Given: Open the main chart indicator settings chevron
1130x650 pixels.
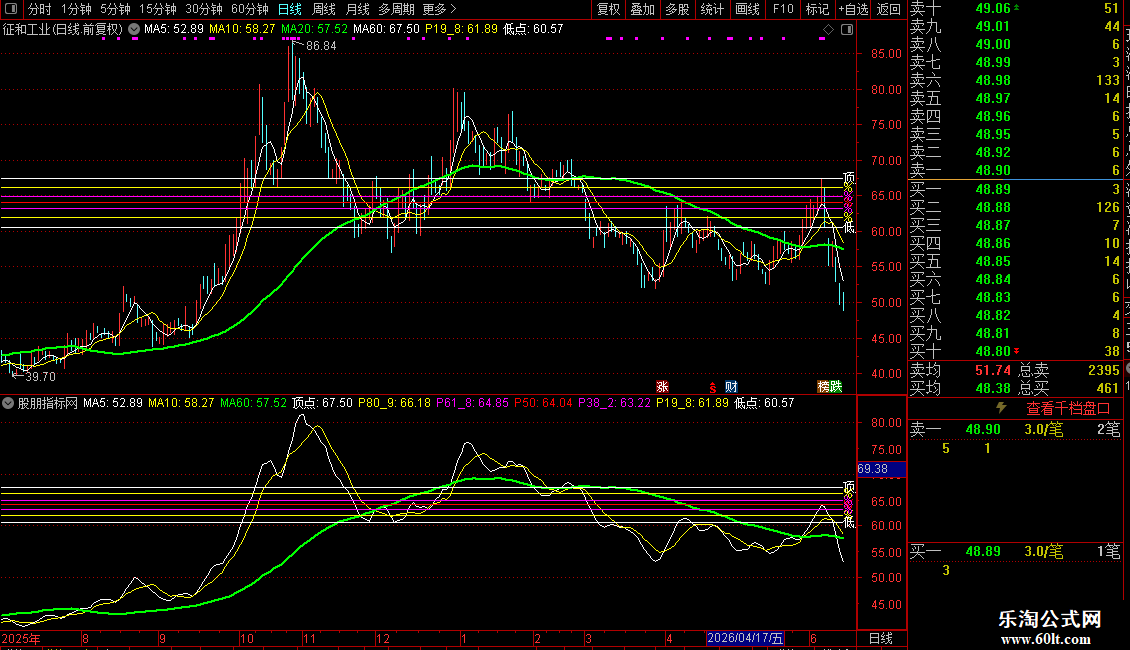Looking at the screenshot, I should [134, 29].
